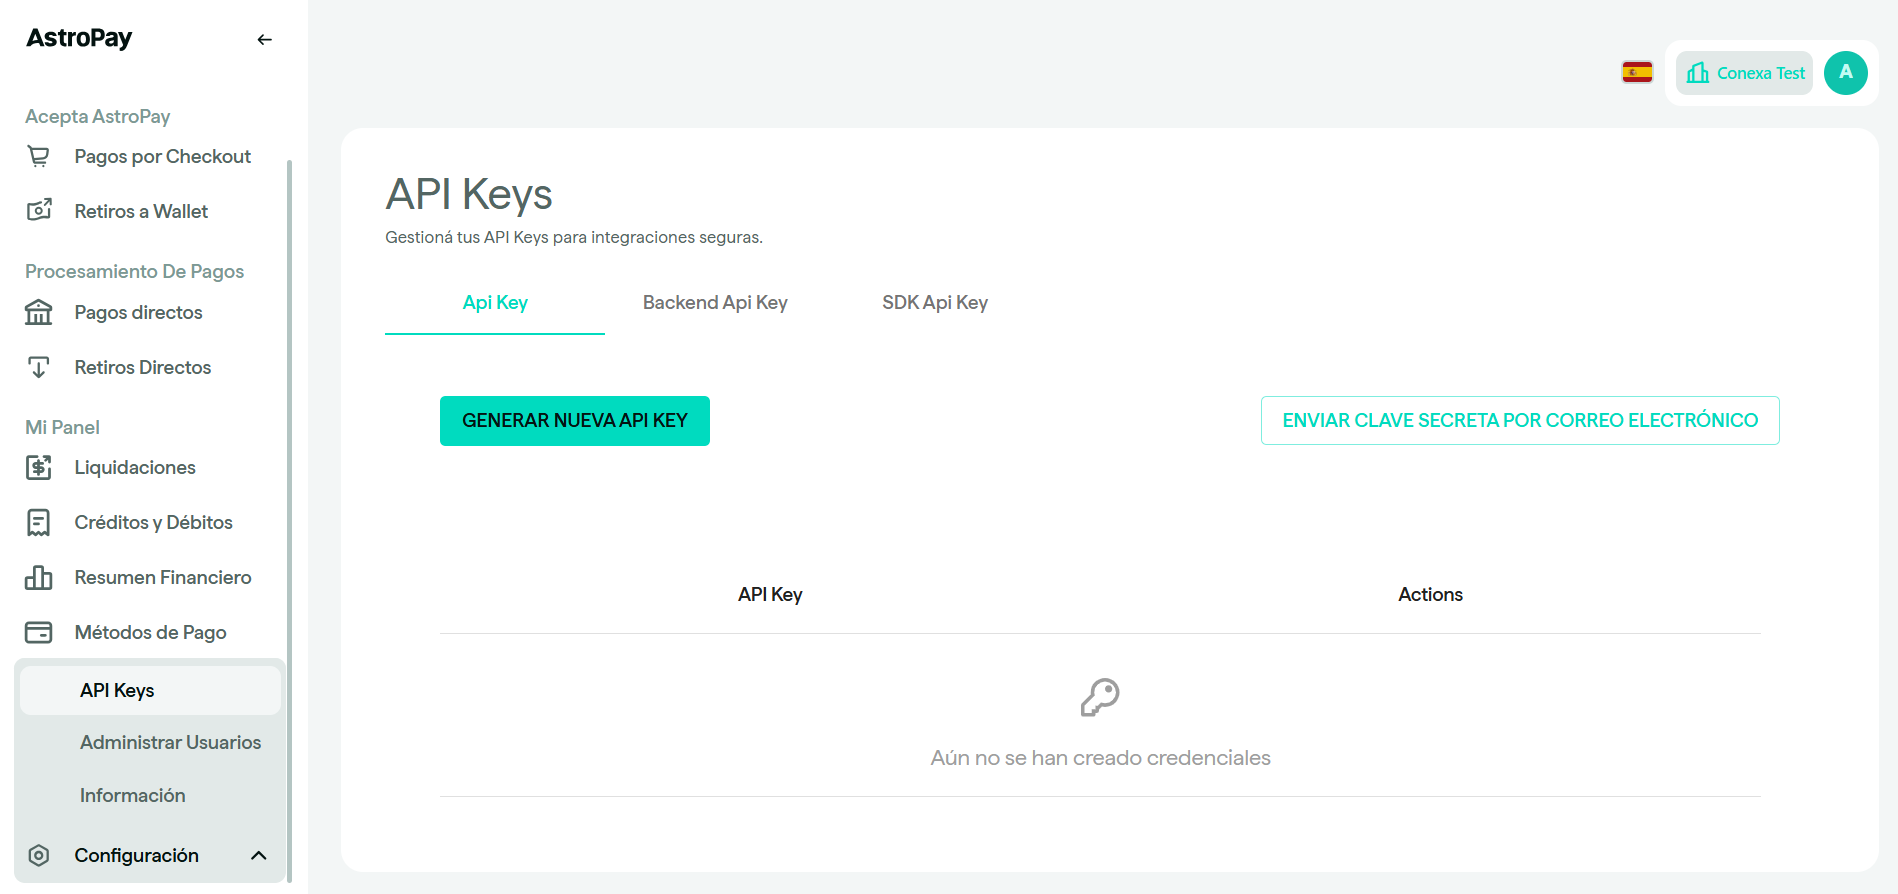Click the AstroPay logo

tap(79, 38)
